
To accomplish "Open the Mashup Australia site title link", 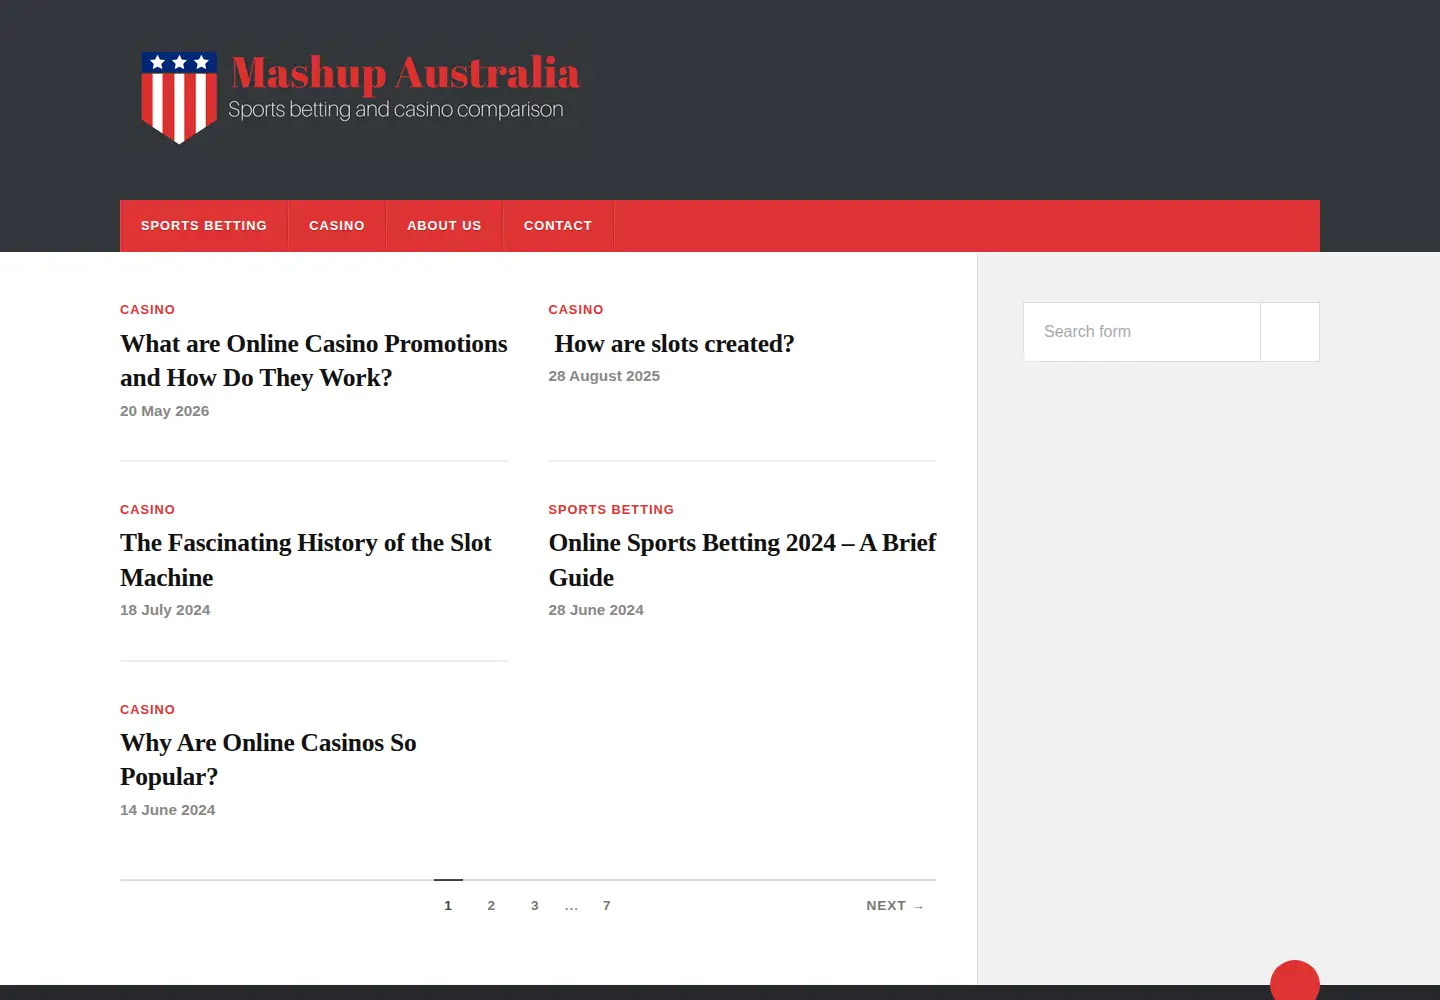I will click(405, 73).
